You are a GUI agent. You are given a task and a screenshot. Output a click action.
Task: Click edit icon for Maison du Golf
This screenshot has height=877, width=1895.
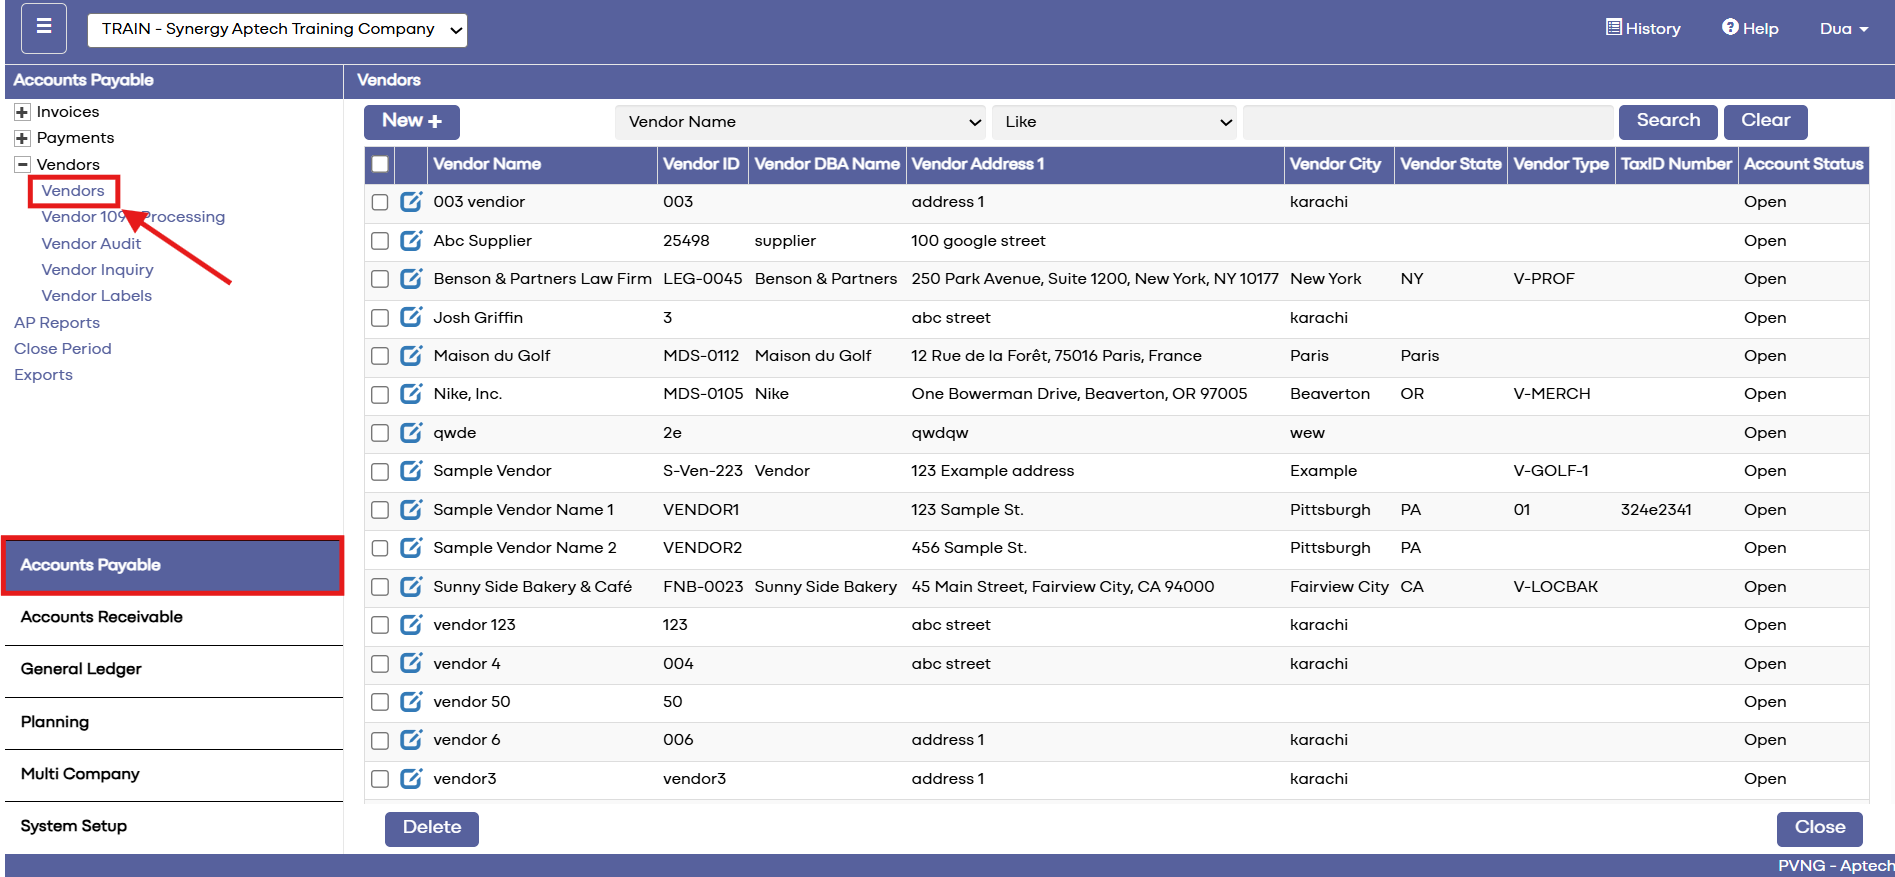411,355
